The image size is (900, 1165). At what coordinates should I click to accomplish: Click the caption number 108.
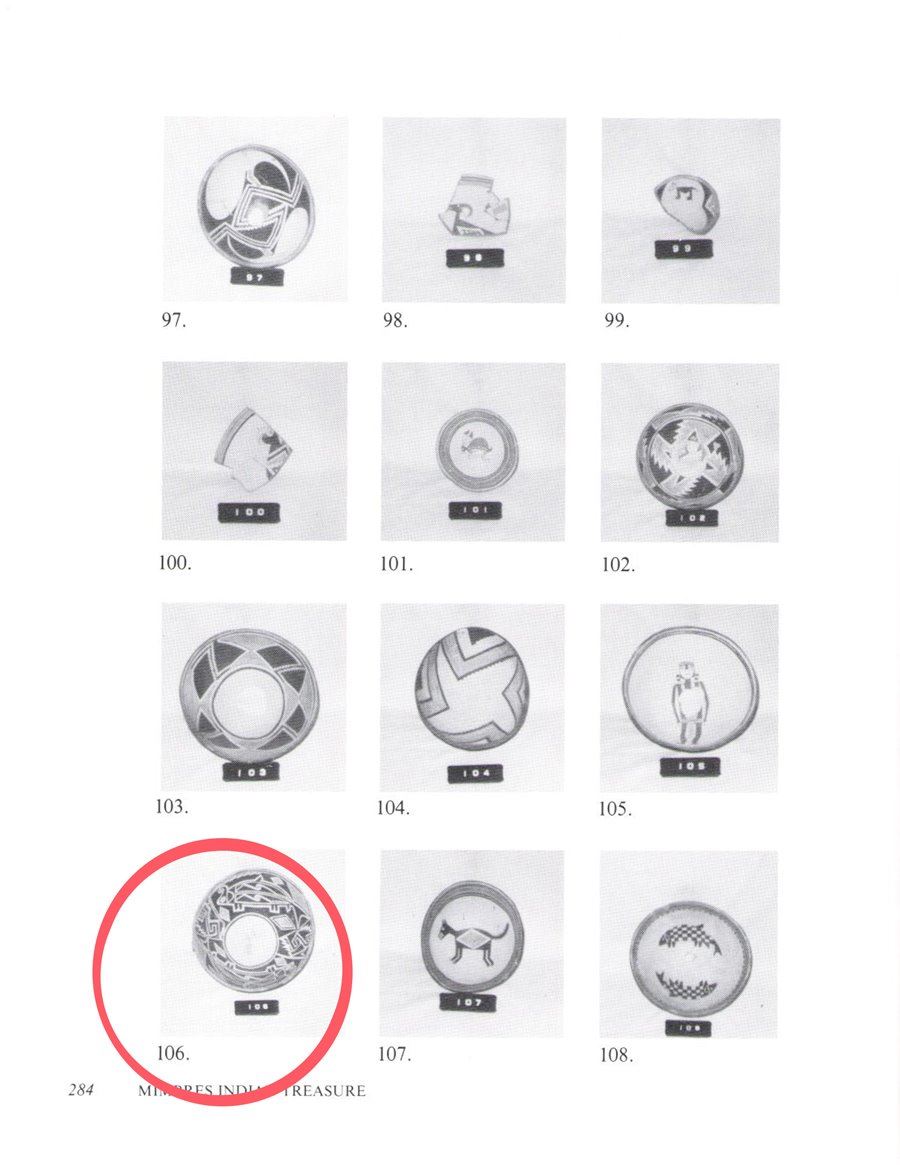tap(616, 1055)
